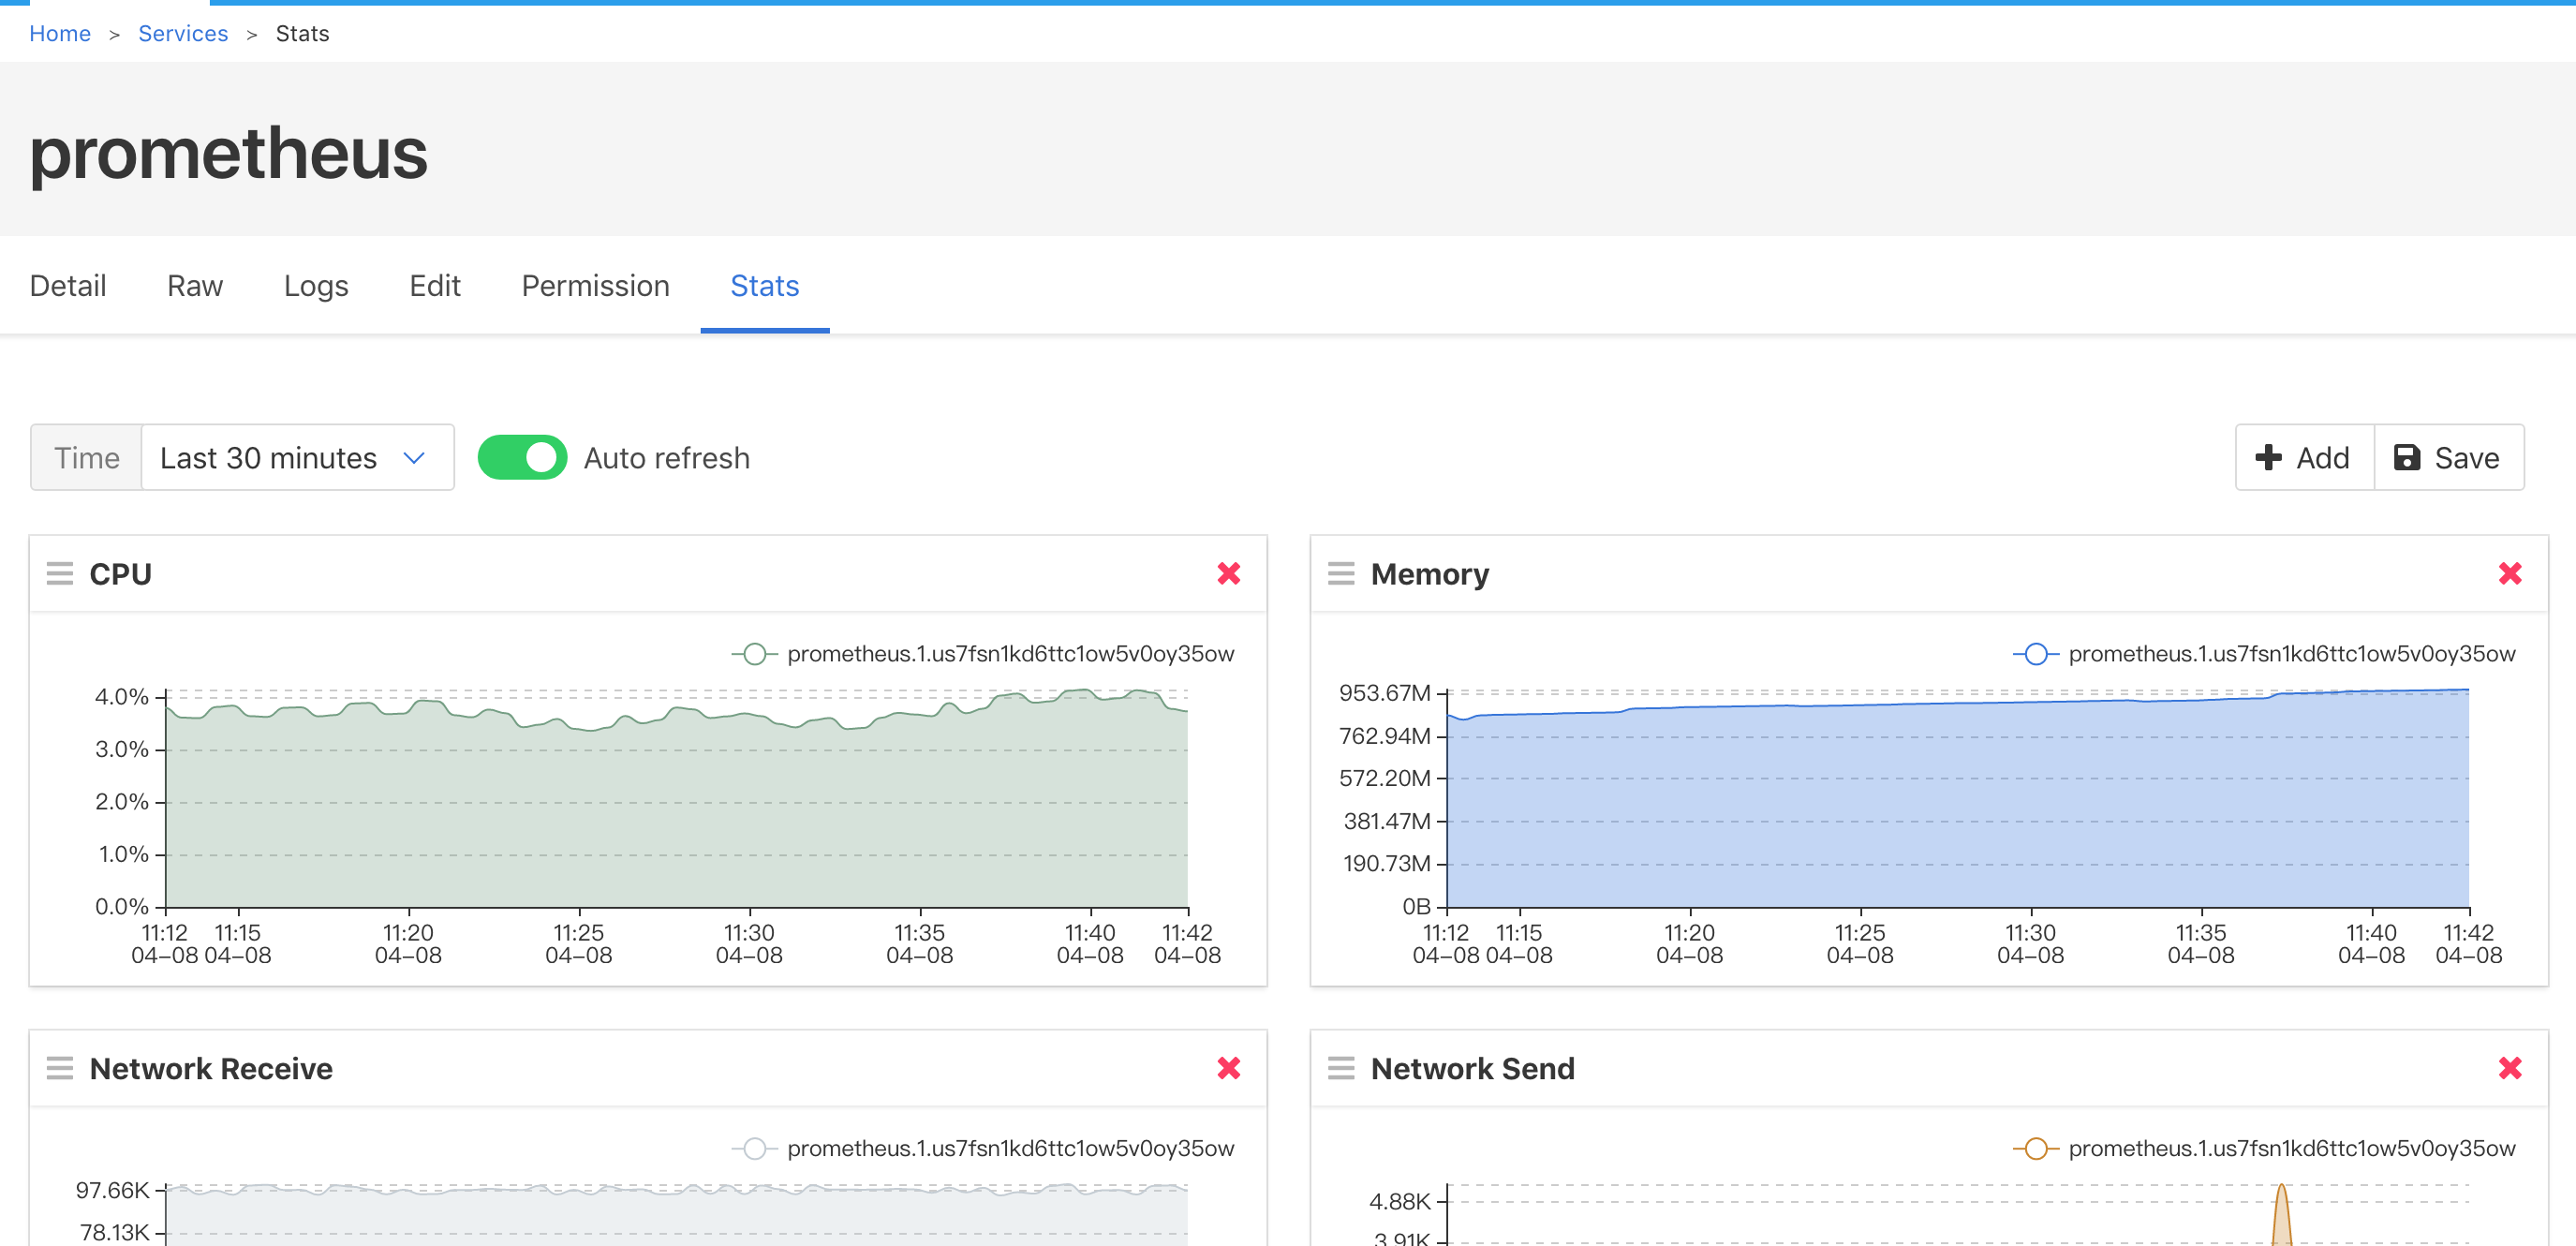2576x1246 pixels.
Task: Click the CPU panel drag handle icon
Action: click(60, 573)
